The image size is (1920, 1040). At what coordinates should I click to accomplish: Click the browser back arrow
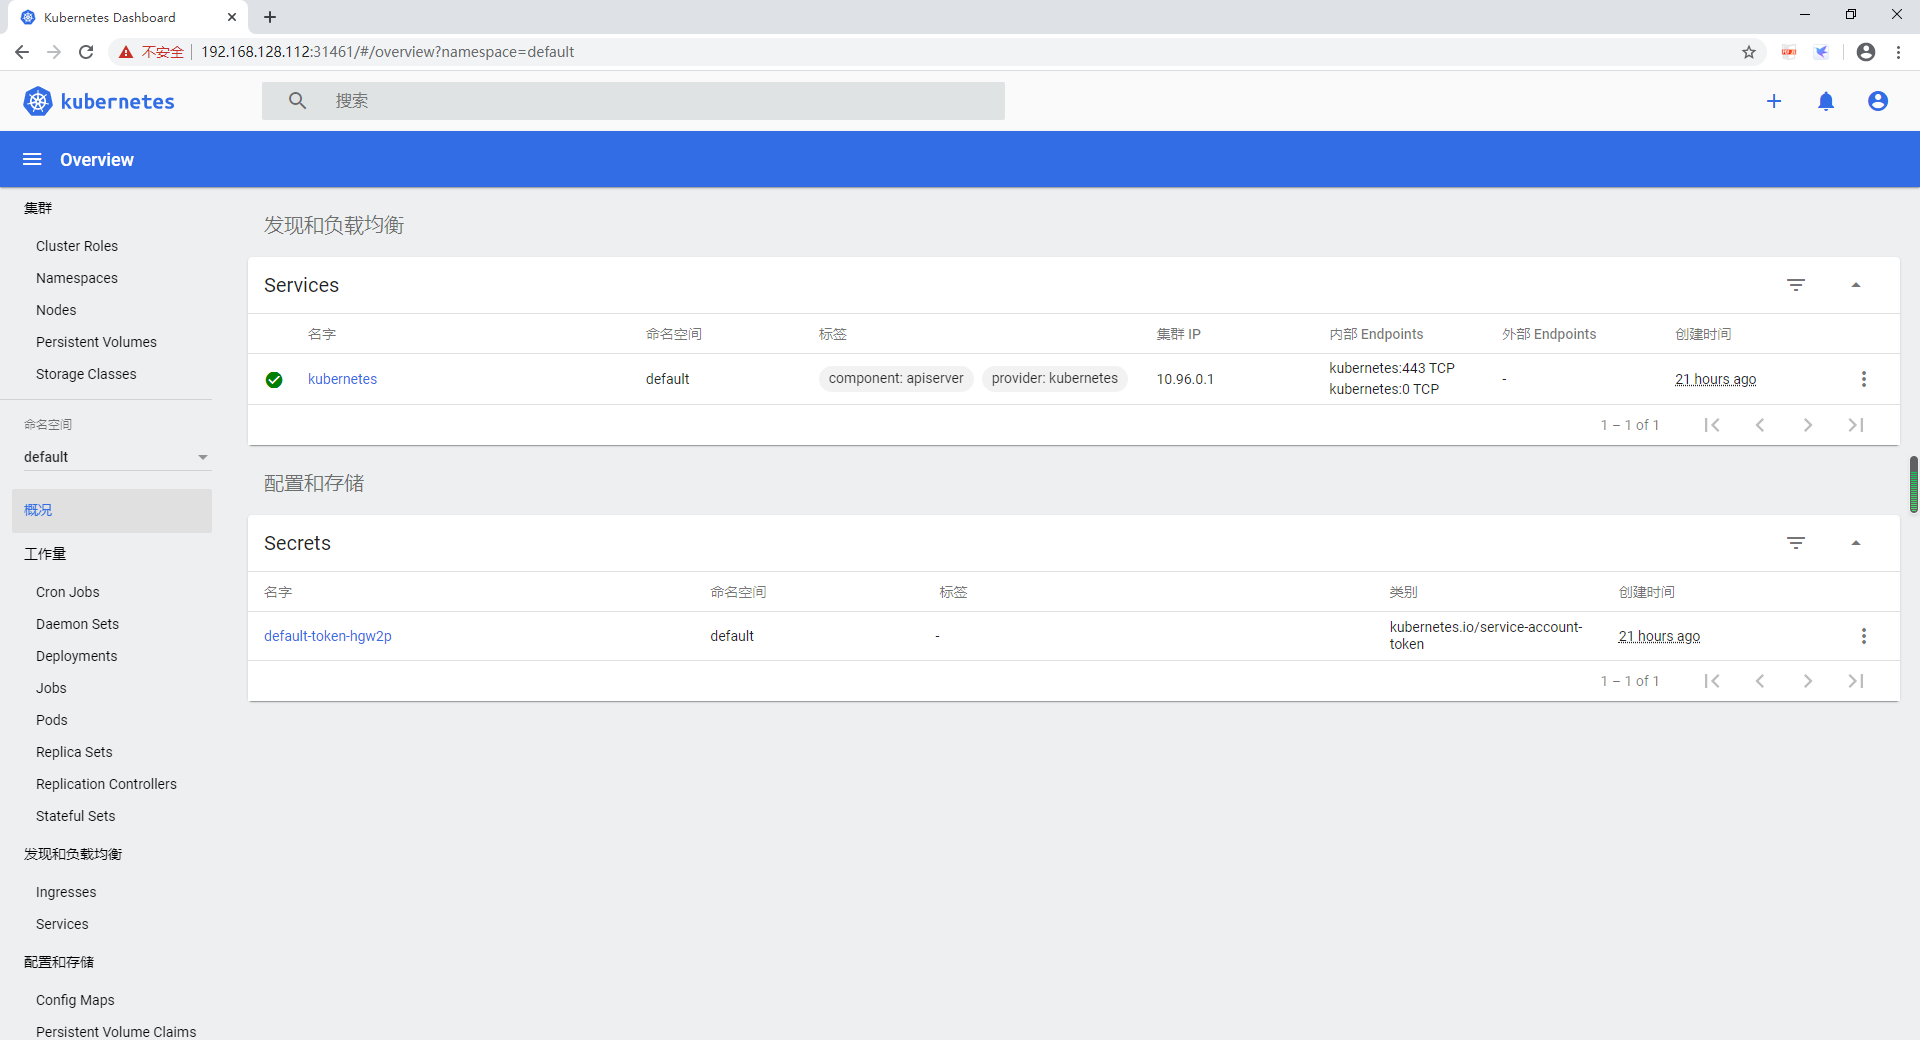[22, 52]
